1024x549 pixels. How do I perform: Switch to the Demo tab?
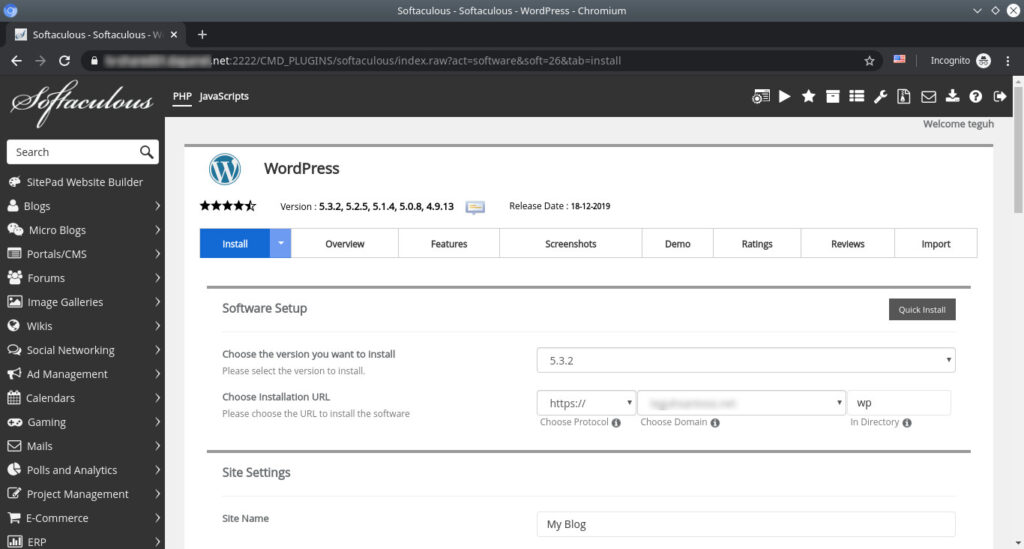[x=677, y=243]
